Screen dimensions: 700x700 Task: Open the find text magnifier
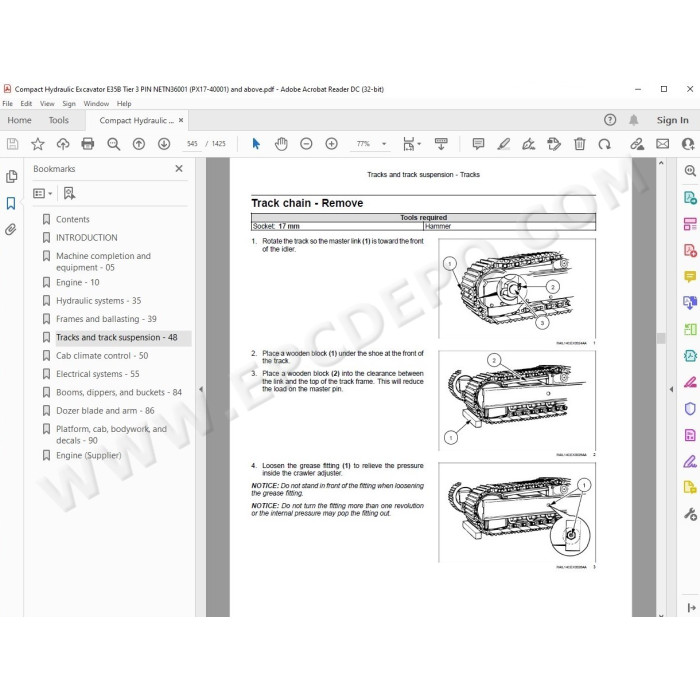point(113,144)
